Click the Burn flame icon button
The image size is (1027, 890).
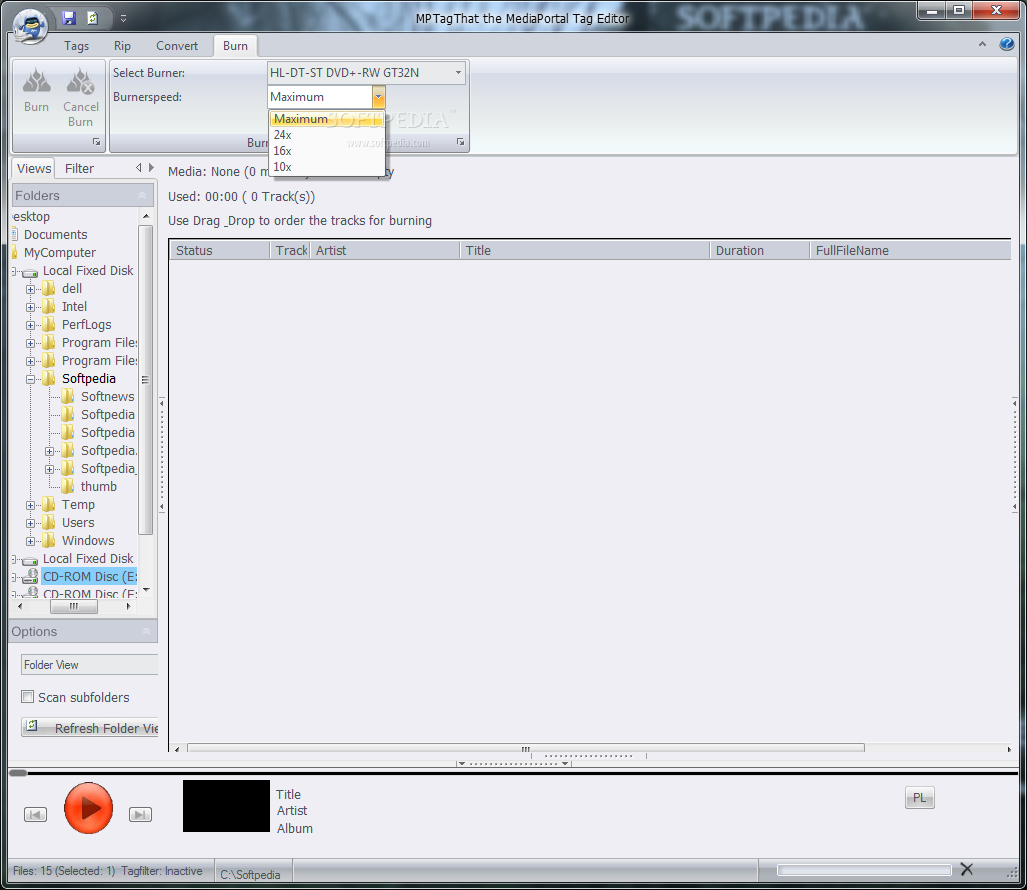click(36, 90)
